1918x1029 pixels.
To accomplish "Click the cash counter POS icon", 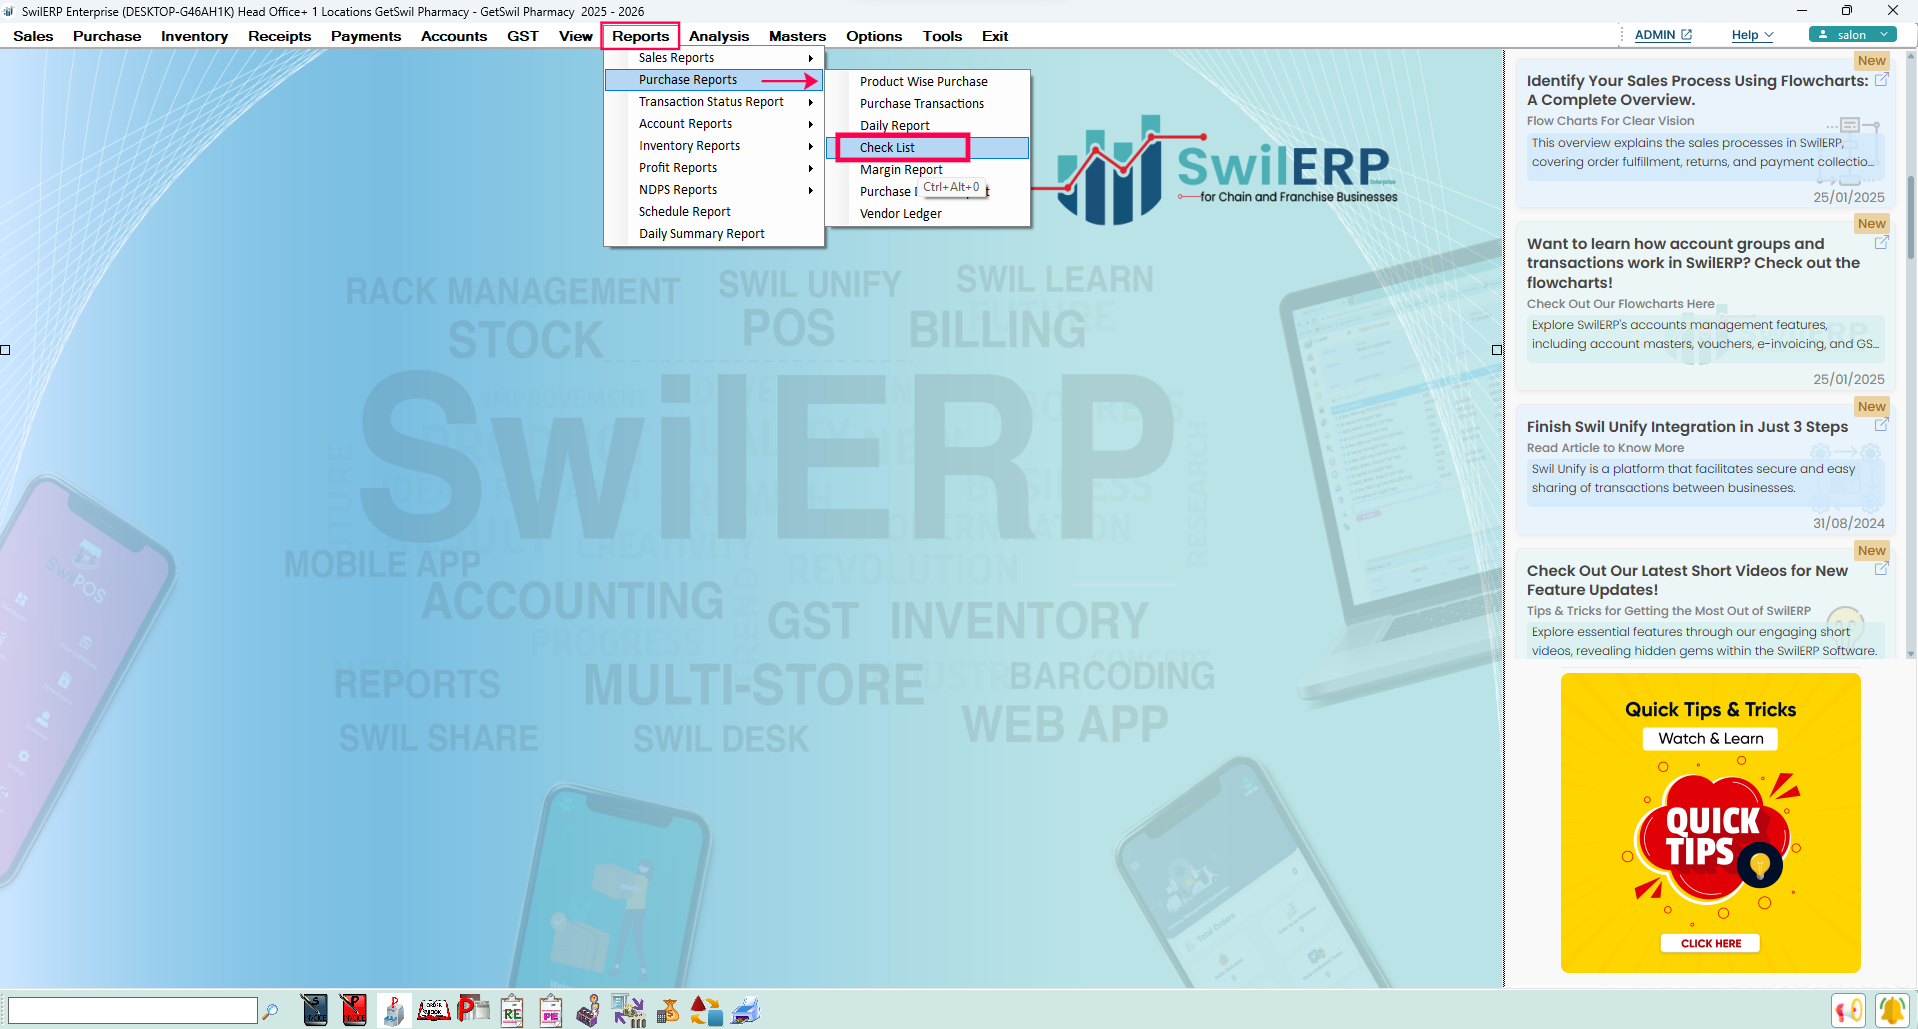I will tap(393, 1010).
